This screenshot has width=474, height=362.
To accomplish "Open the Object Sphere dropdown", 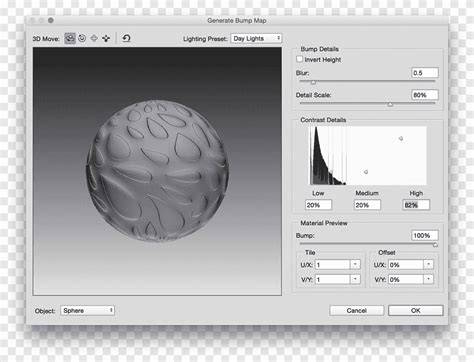I will [x=87, y=311].
